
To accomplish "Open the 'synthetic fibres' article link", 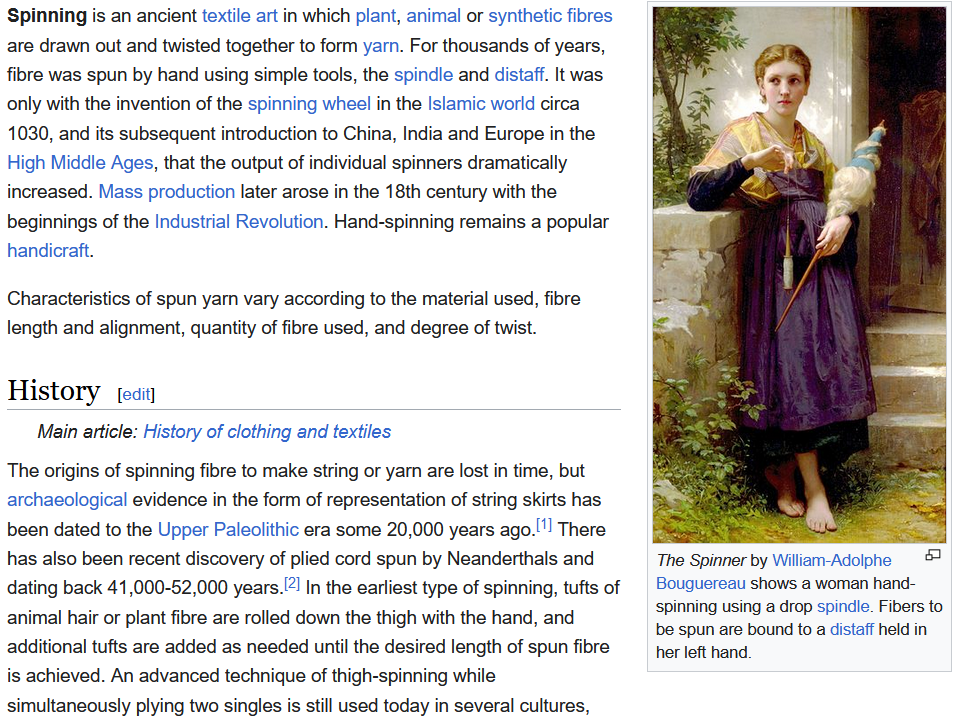I will 550,16.
